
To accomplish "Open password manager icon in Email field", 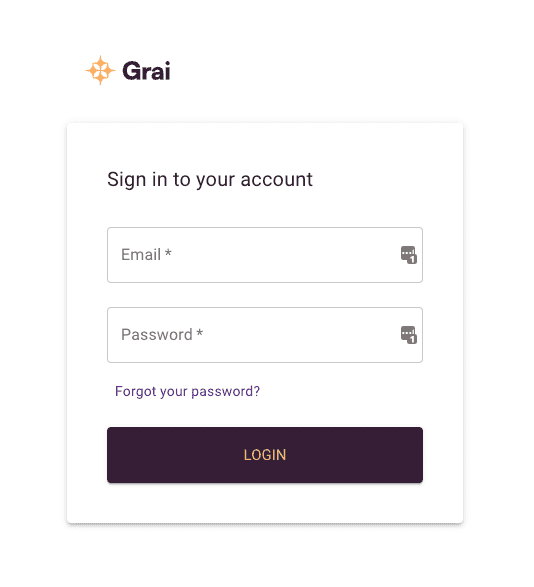I will click(x=409, y=255).
